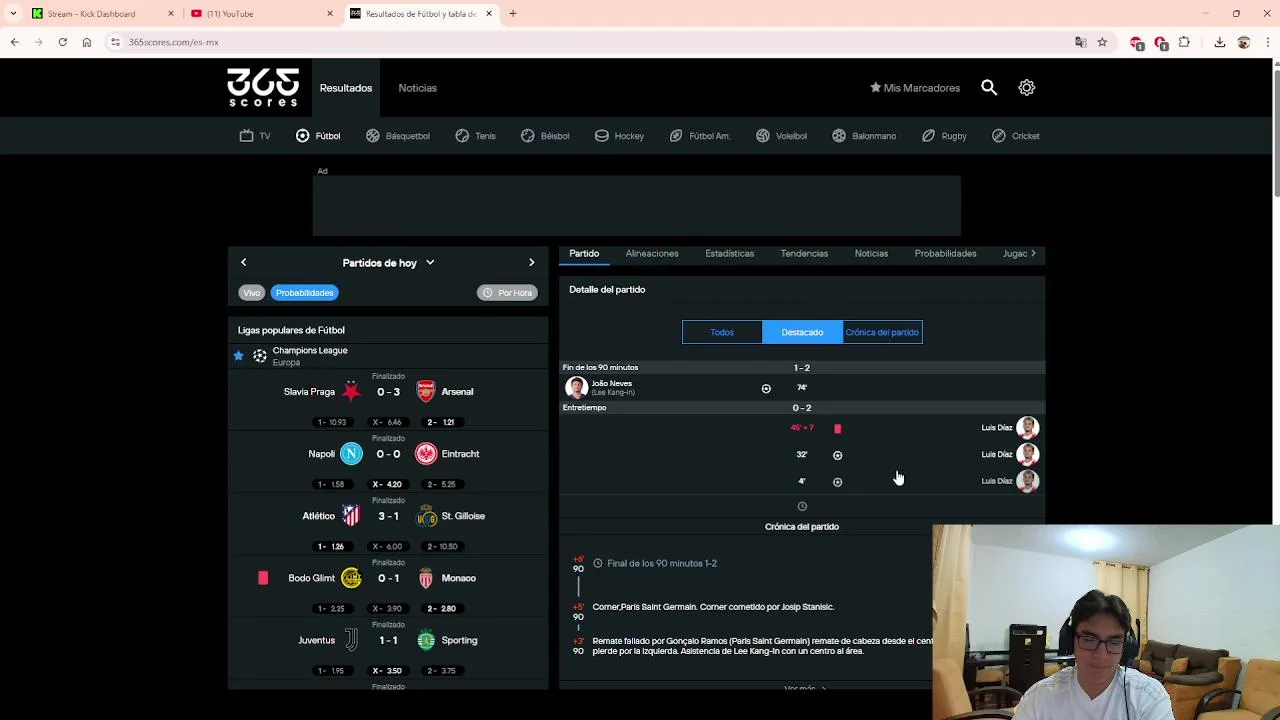Show more match detail tabs arrow

pos(1033,254)
